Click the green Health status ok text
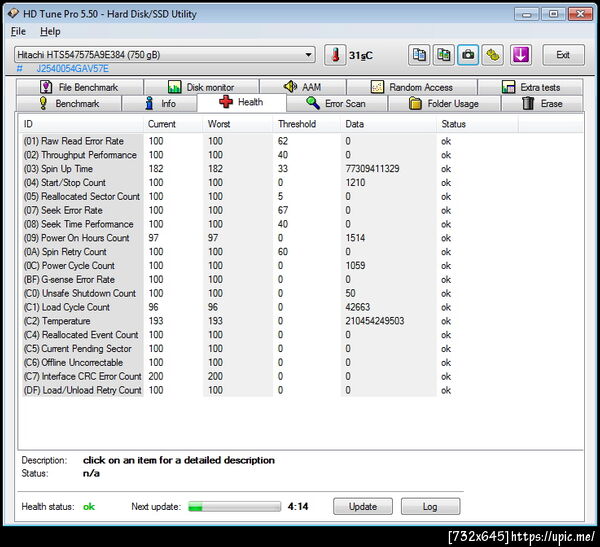This screenshot has width=600, height=547. pos(89,506)
